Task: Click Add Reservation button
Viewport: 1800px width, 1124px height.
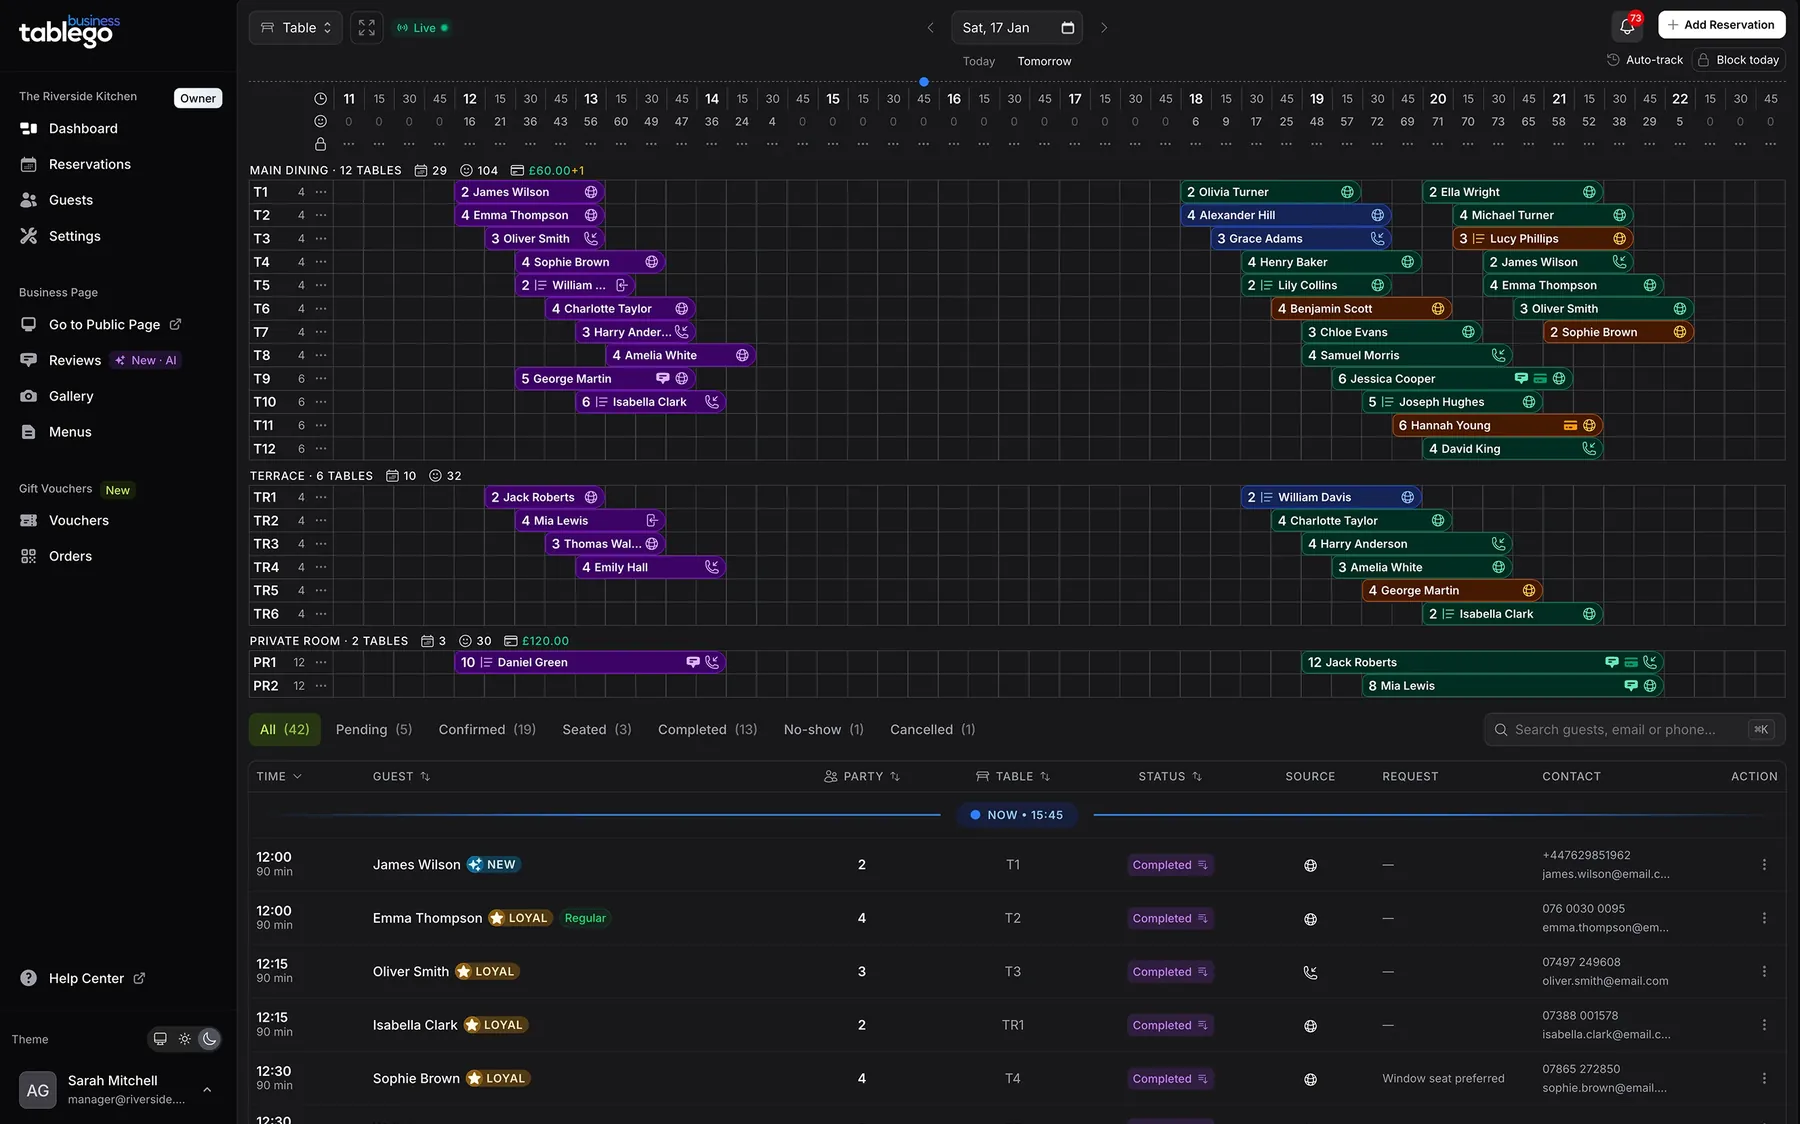Action: pyautogui.click(x=1721, y=25)
